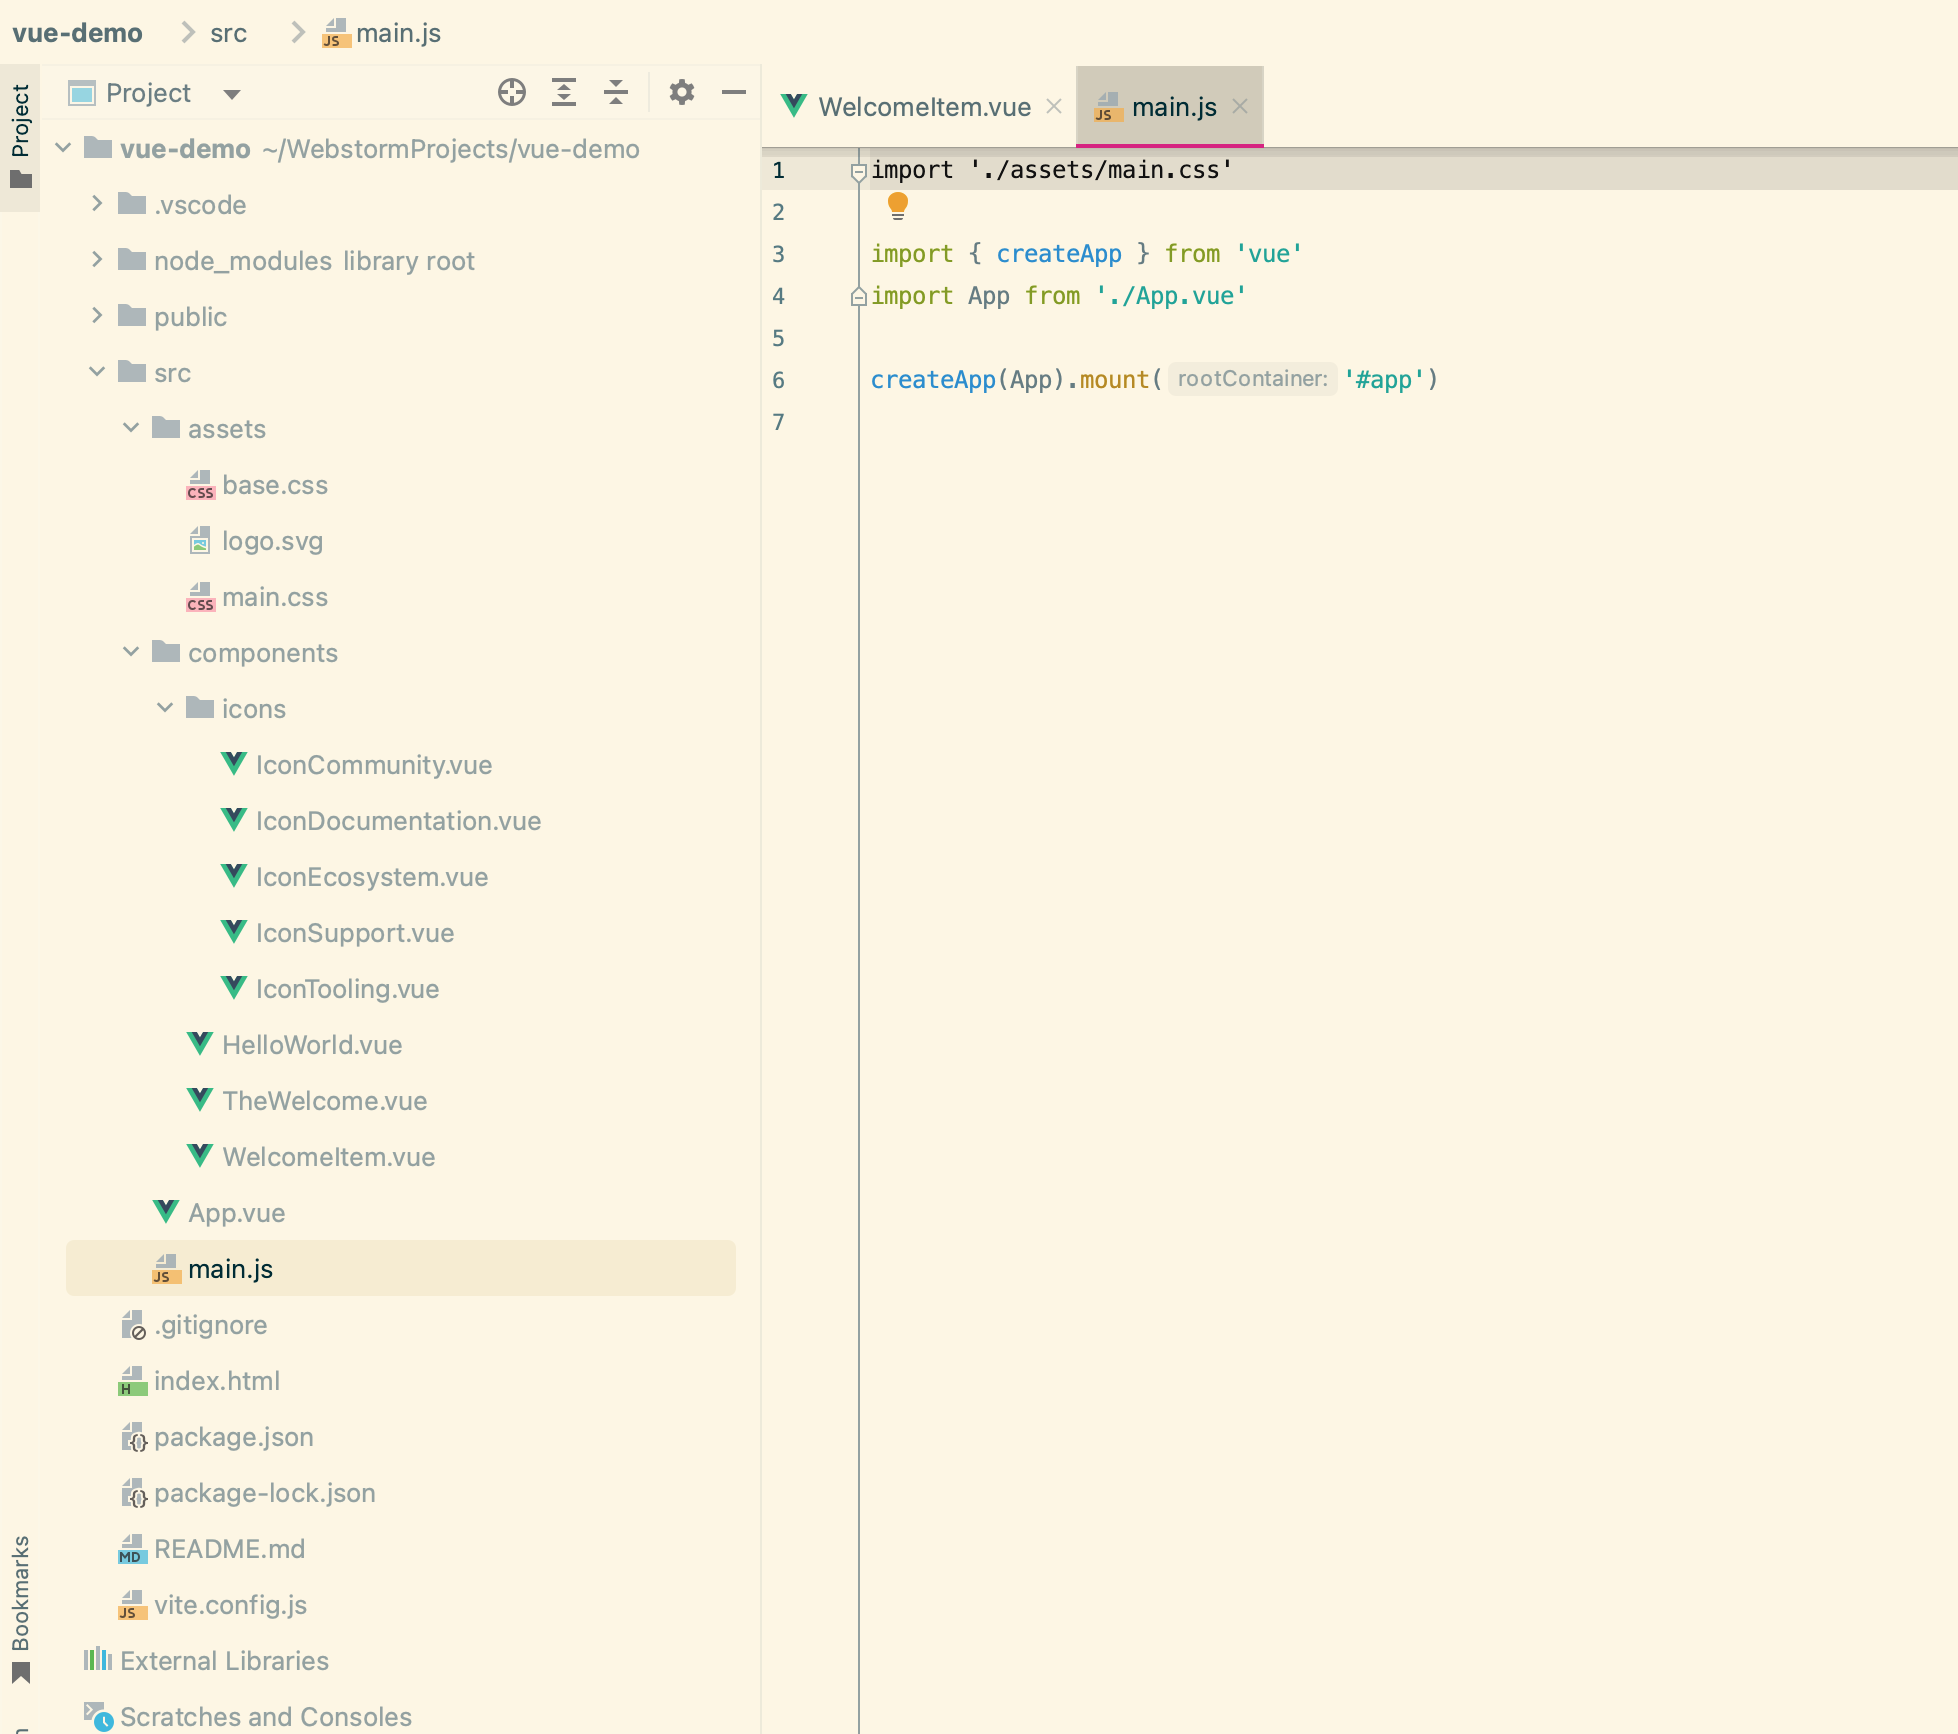The width and height of the screenshot is (1958, 1734).
Task: Click the yellow lightbulb intention icon
Action: [898, 206]
